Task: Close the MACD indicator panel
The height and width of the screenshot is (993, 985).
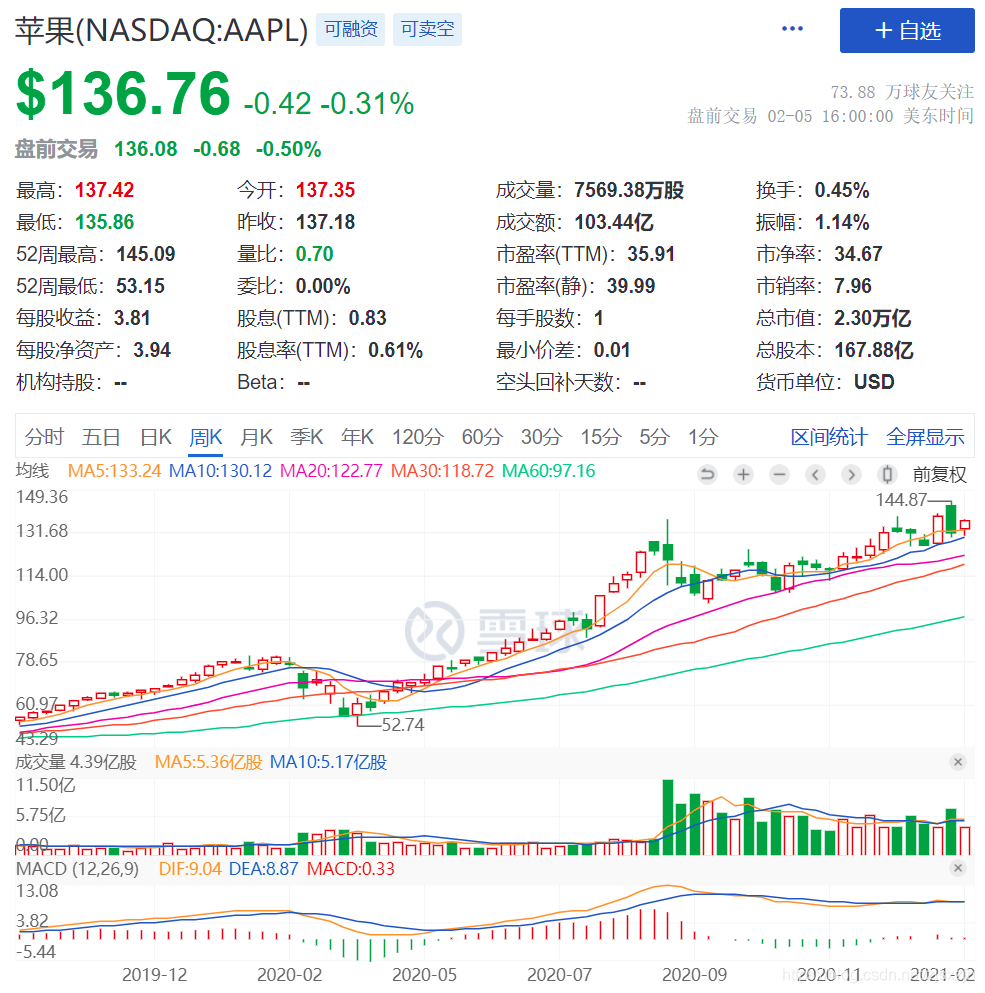Action: tap(958, 868)
